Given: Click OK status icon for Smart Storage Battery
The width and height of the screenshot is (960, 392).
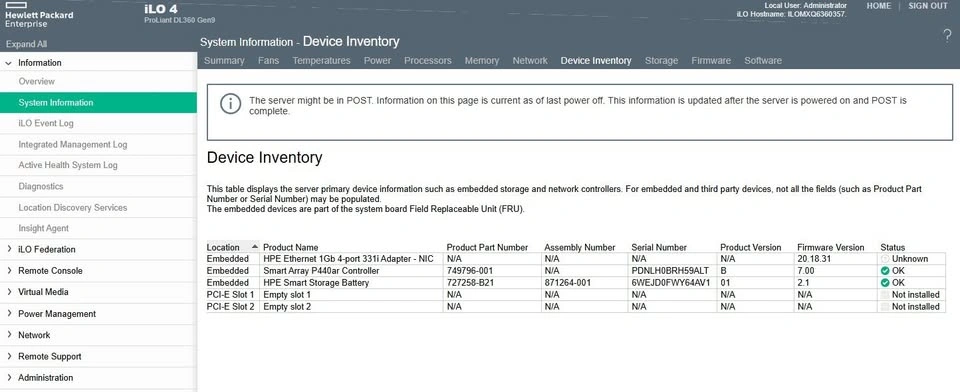Looking at the screenshot, I should point(885,283).
